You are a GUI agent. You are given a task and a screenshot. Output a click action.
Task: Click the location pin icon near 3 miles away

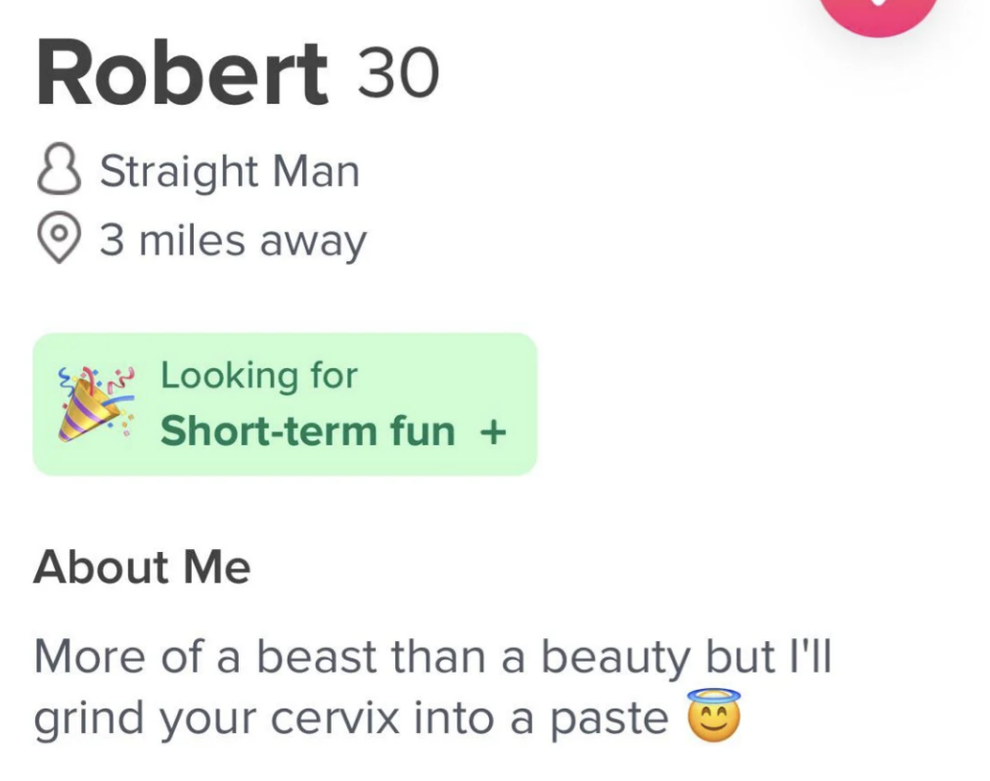coord(58,238)
